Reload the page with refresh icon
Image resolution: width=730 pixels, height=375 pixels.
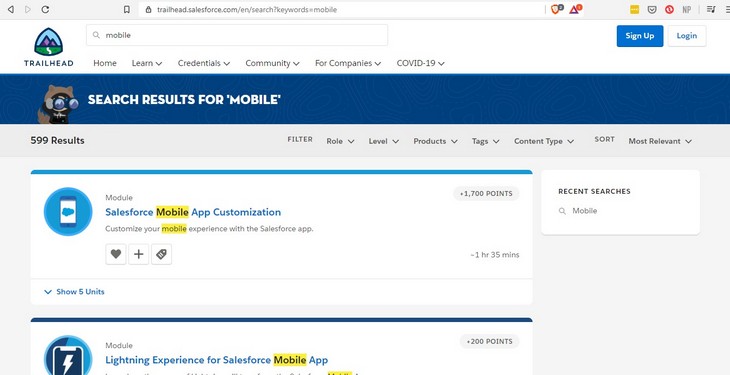coord(45,9)
